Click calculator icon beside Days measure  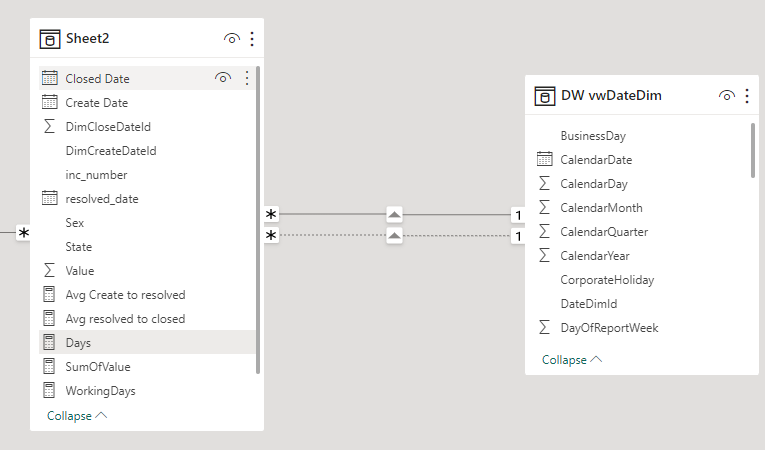[49, 342]
